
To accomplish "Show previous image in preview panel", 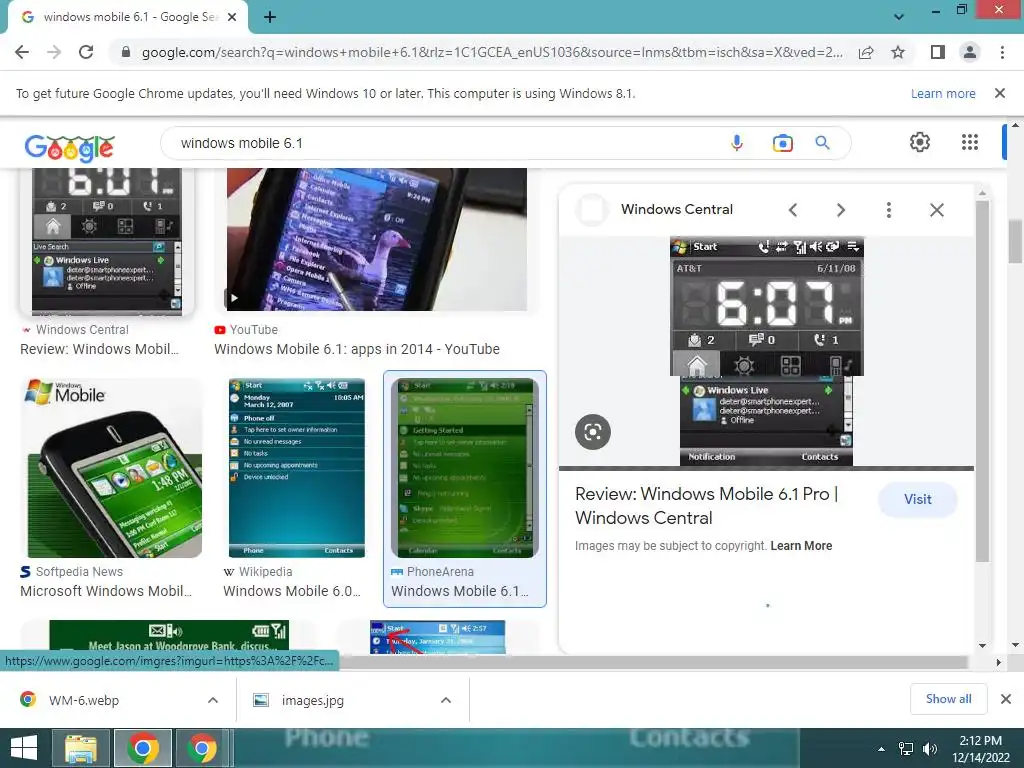I will 793,210.
